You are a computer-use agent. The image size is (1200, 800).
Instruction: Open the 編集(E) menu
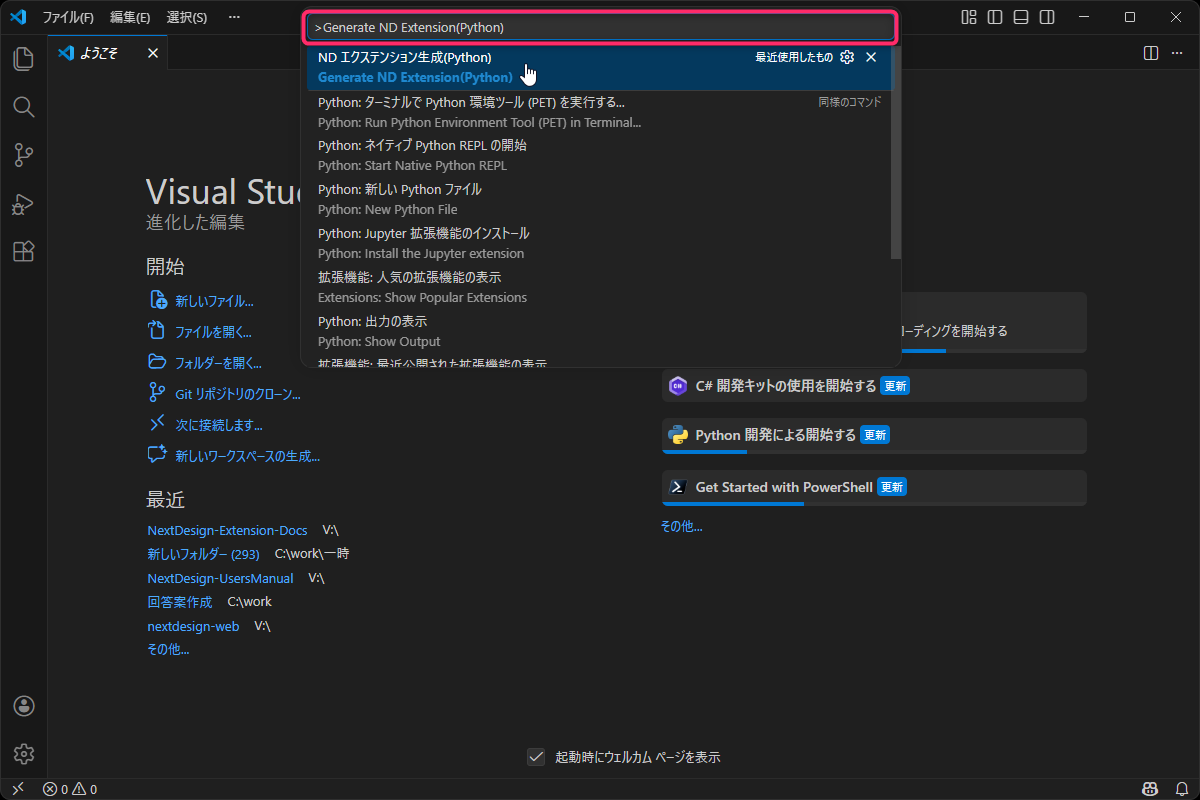[130, 17]
